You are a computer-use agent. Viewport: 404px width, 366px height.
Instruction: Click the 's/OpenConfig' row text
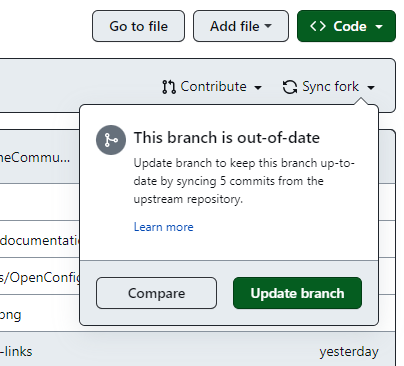pyautogui.click(x=40, y=277)
